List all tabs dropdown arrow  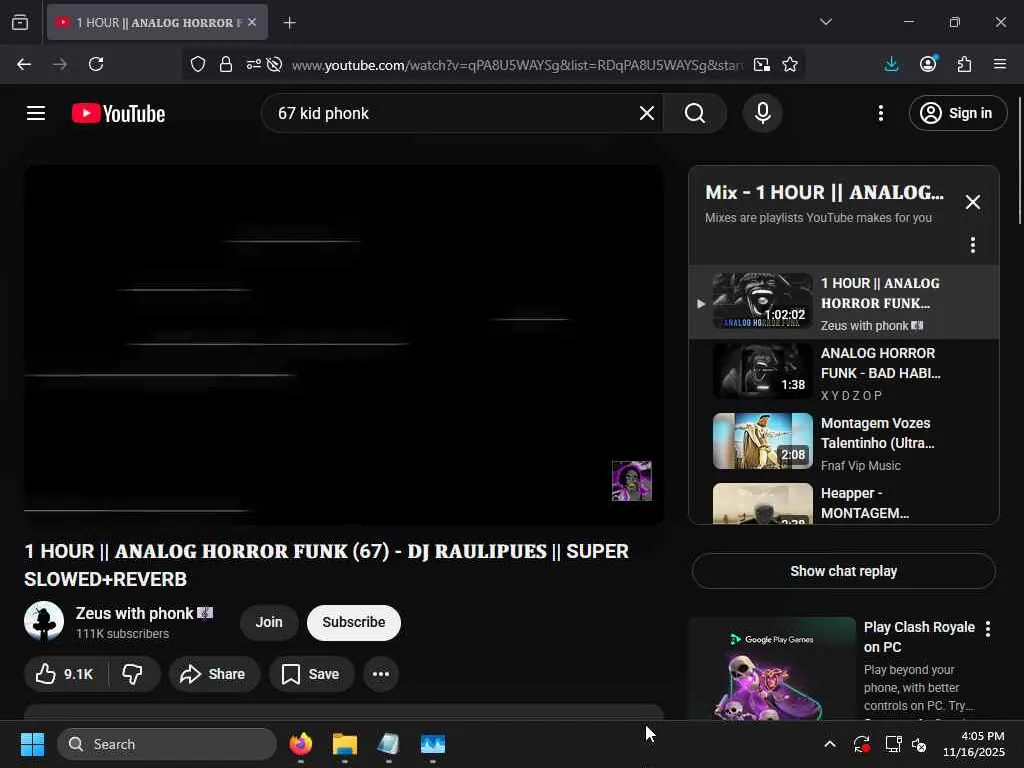point(825,22)
